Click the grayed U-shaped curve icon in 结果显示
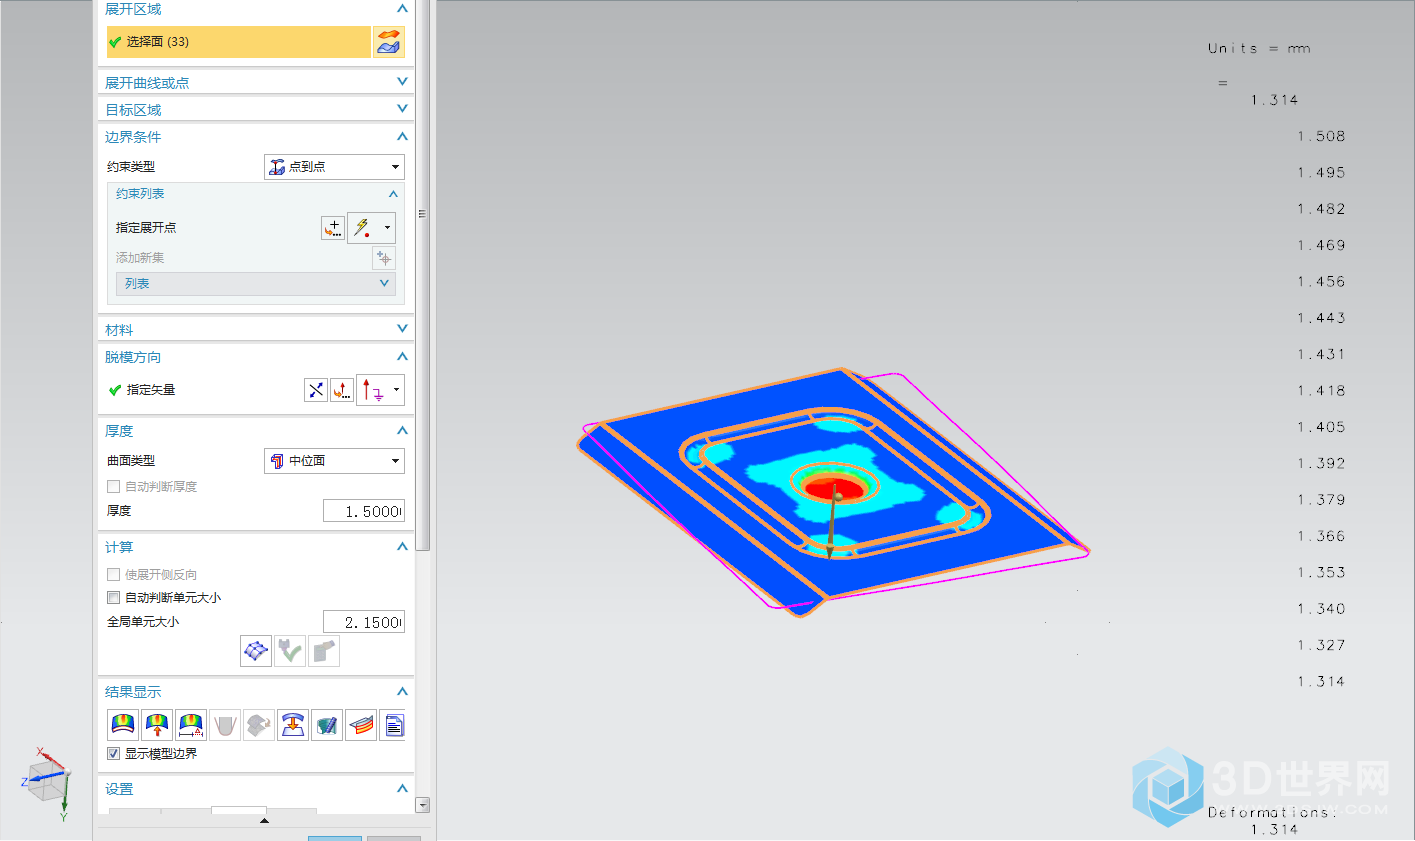1415x841 pixels. 225,725
